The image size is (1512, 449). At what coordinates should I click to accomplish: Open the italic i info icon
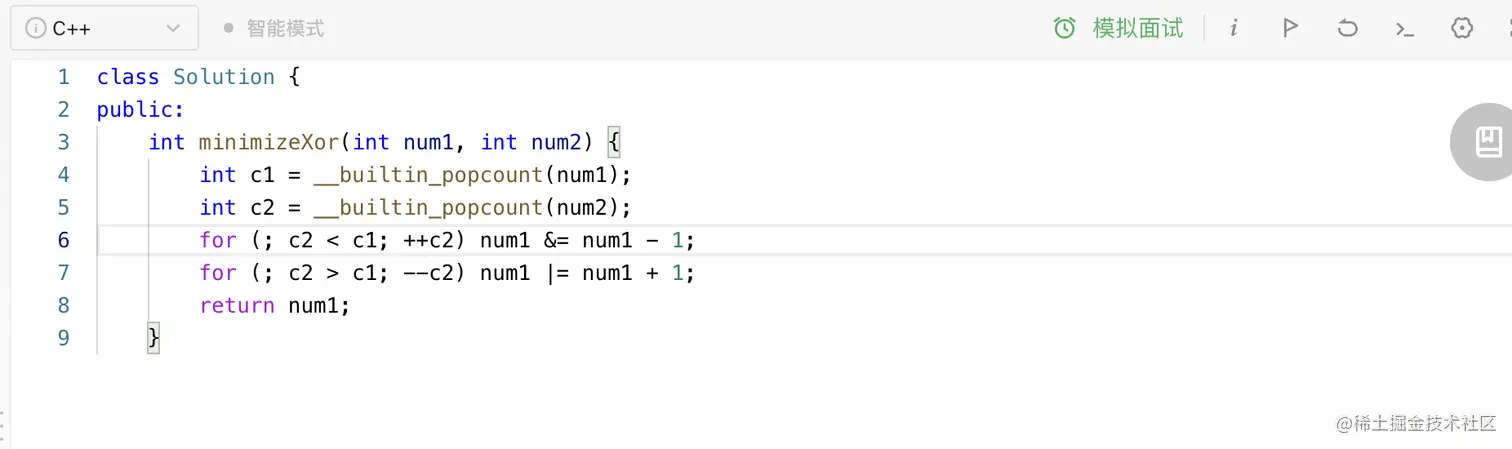pos(1234,28)
